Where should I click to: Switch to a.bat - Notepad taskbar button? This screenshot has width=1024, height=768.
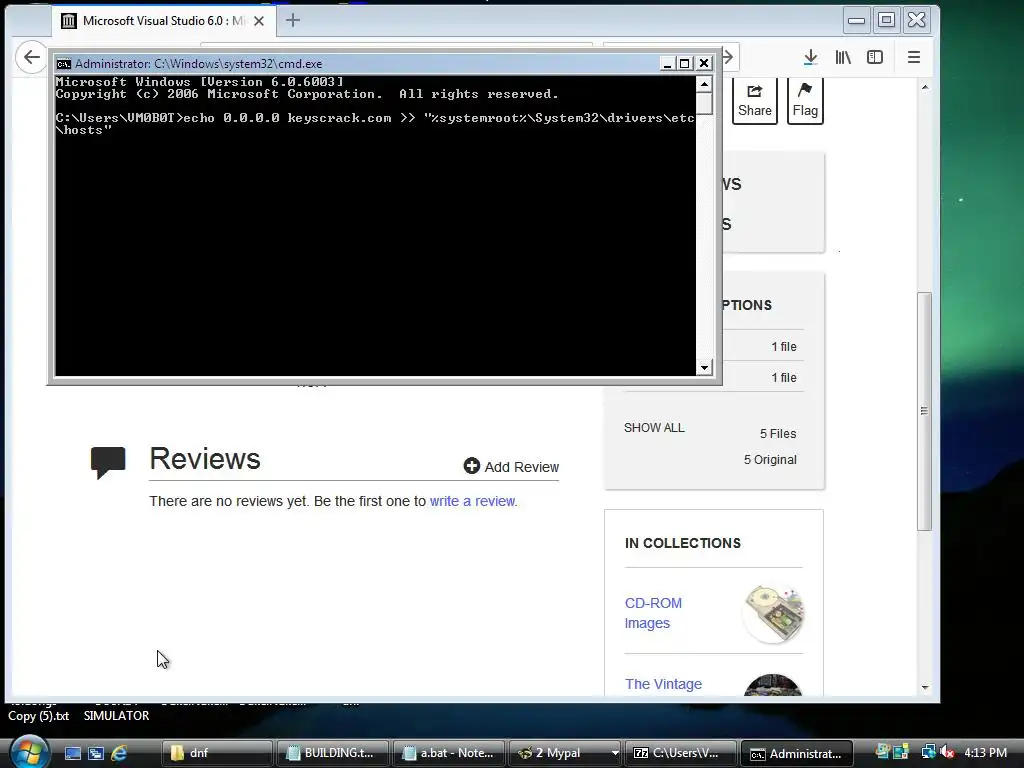(449, 753)
